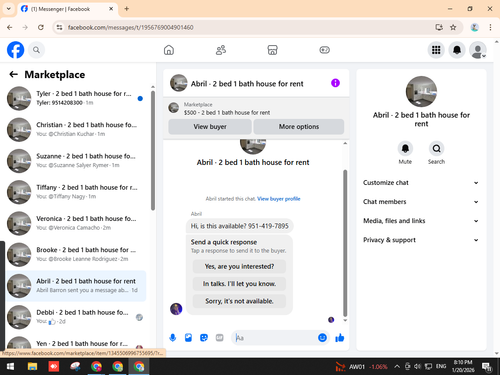Click the browser back arrow
Image resolution: width=500 pixels, height=375 pixels.
pyautogui.click(x=10, y=27)
